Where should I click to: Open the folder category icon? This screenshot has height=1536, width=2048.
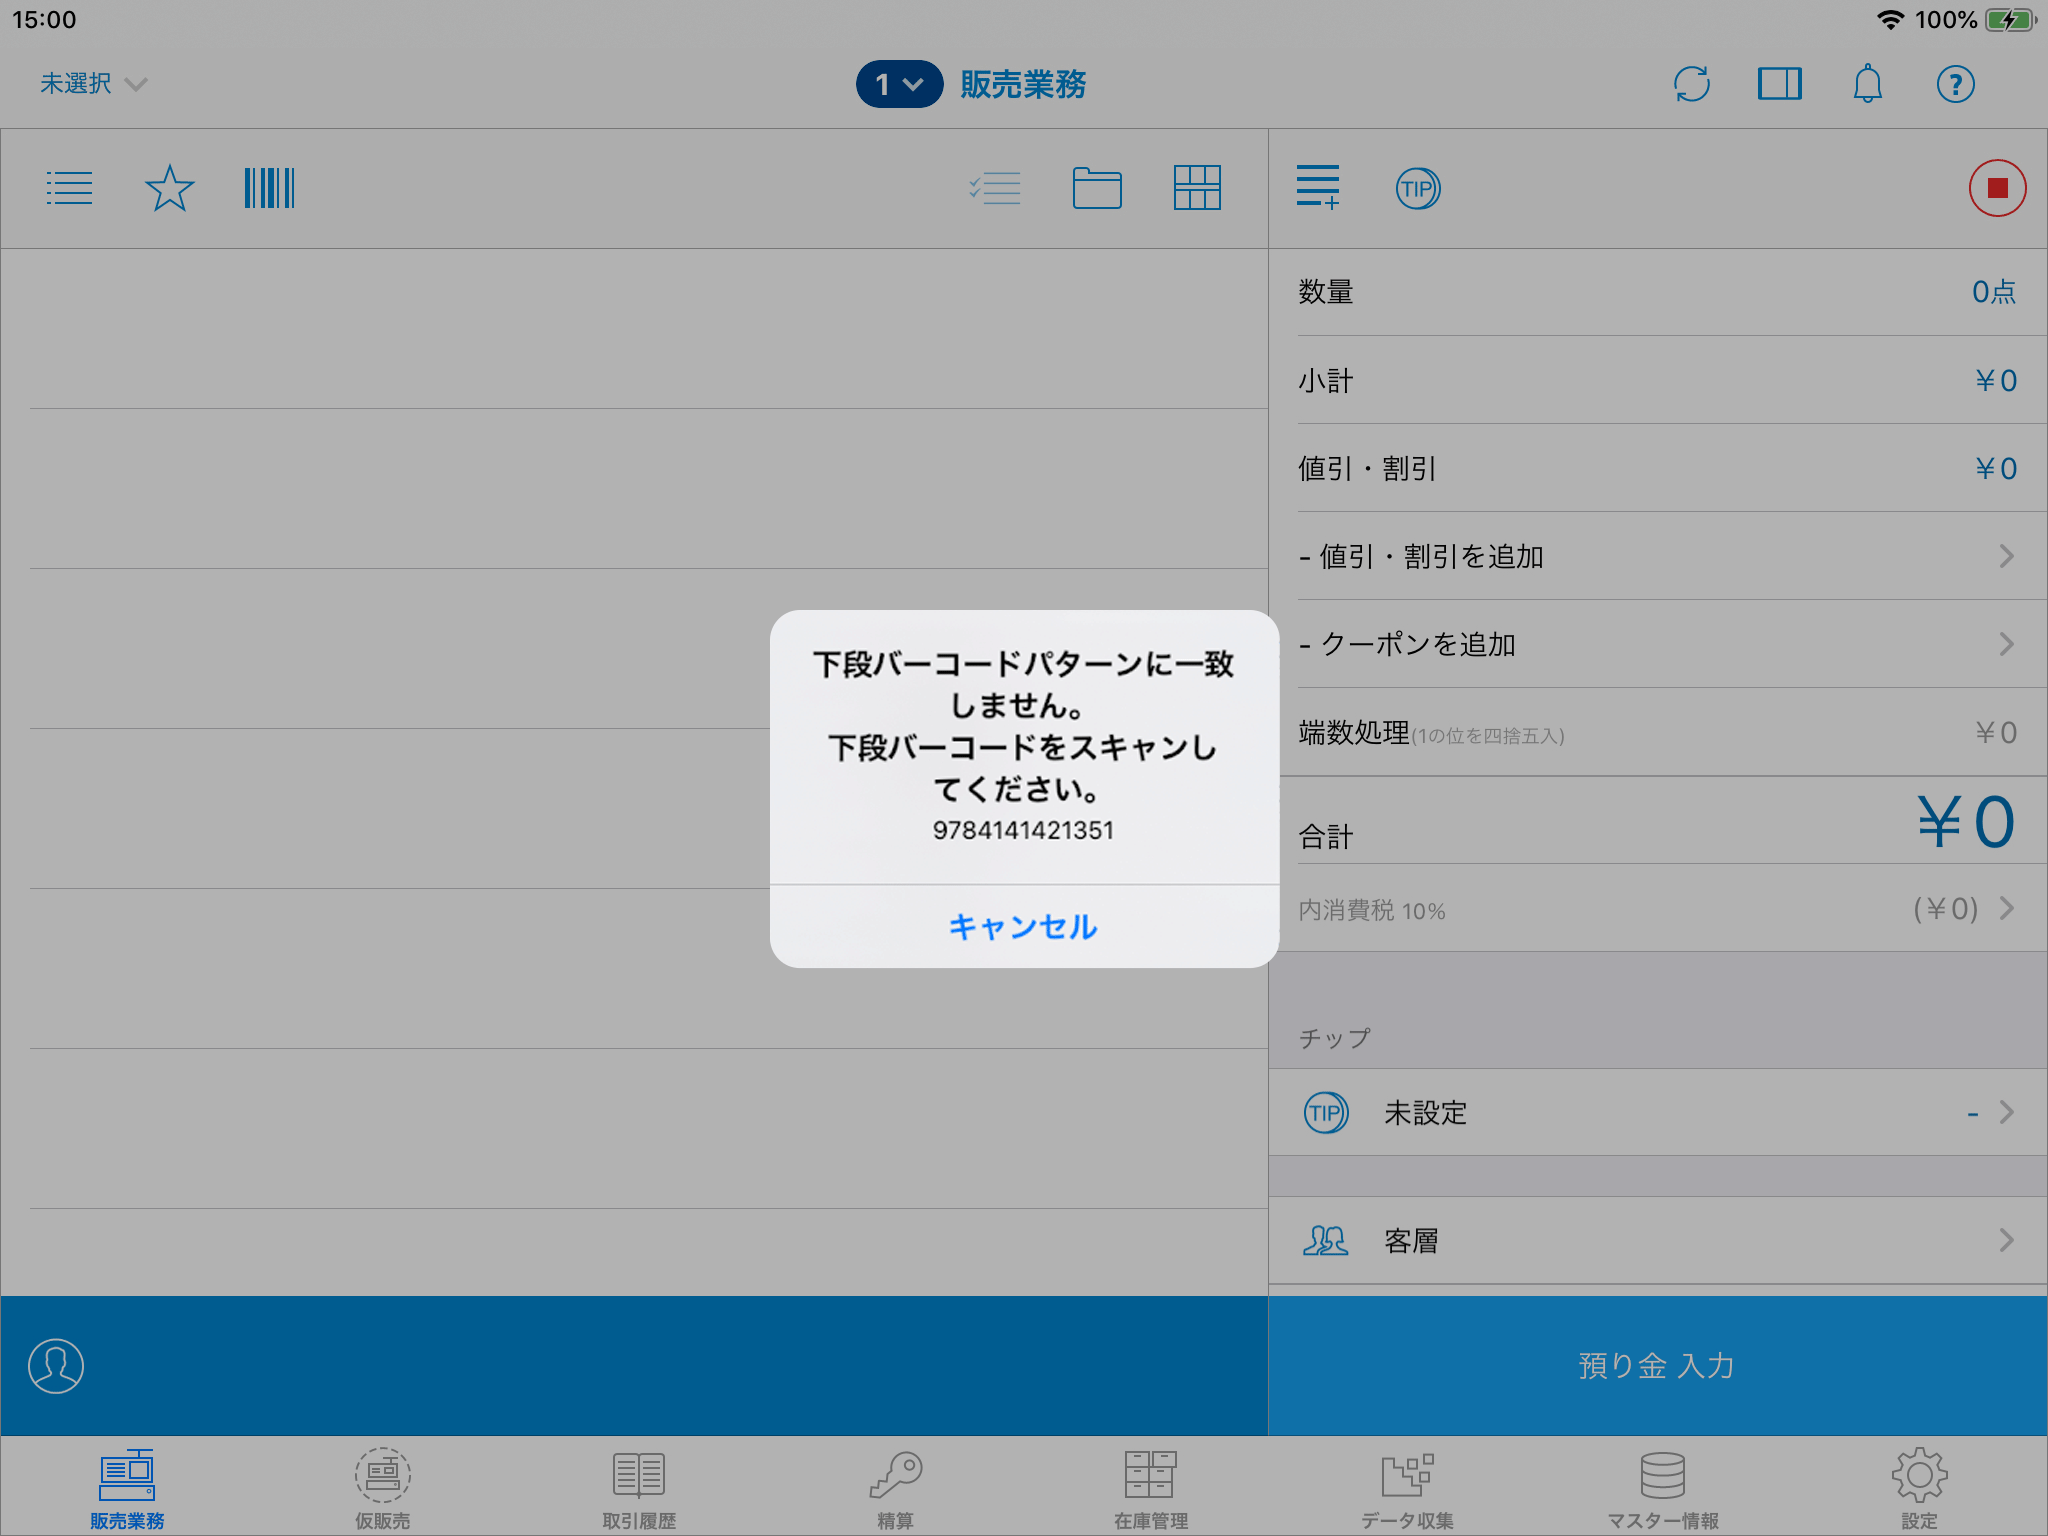tap(1097, 188)
